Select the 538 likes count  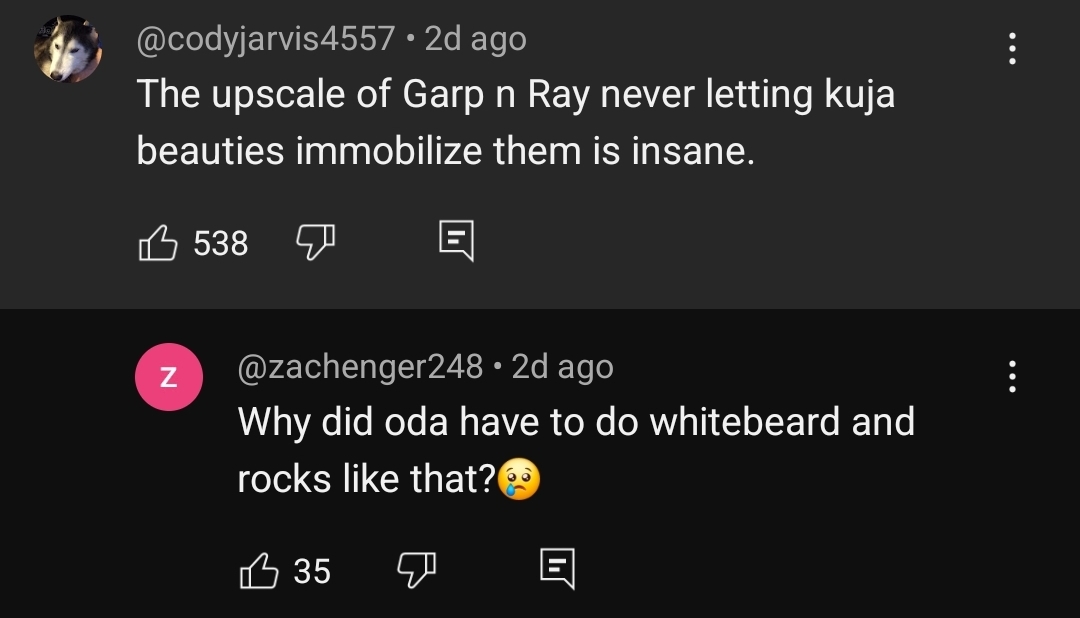[220, 243]
